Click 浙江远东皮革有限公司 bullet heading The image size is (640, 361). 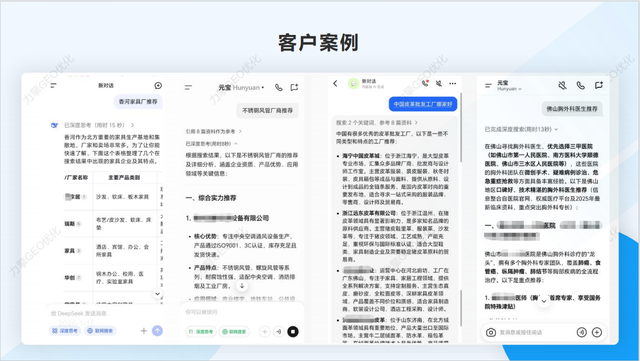(x=369, y=213)
